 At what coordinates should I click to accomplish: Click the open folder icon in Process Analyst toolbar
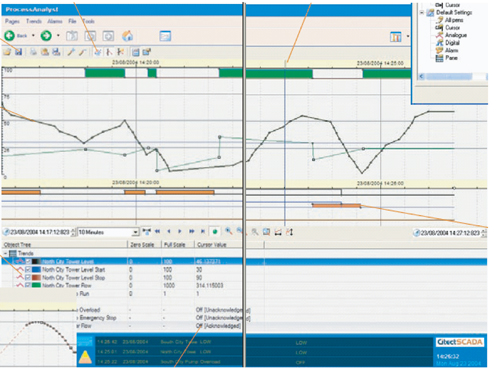[x=7, y=52]
